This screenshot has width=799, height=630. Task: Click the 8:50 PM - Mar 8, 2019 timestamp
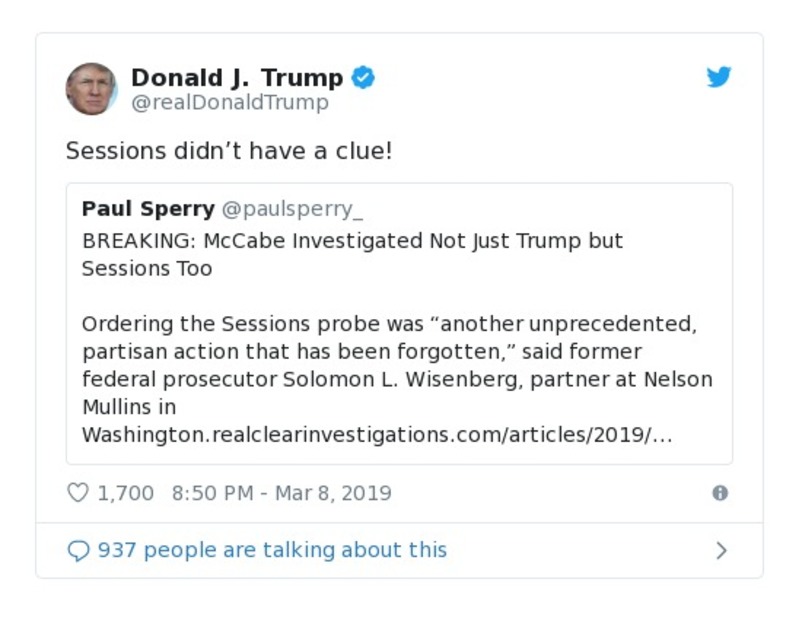click(281, 493)
